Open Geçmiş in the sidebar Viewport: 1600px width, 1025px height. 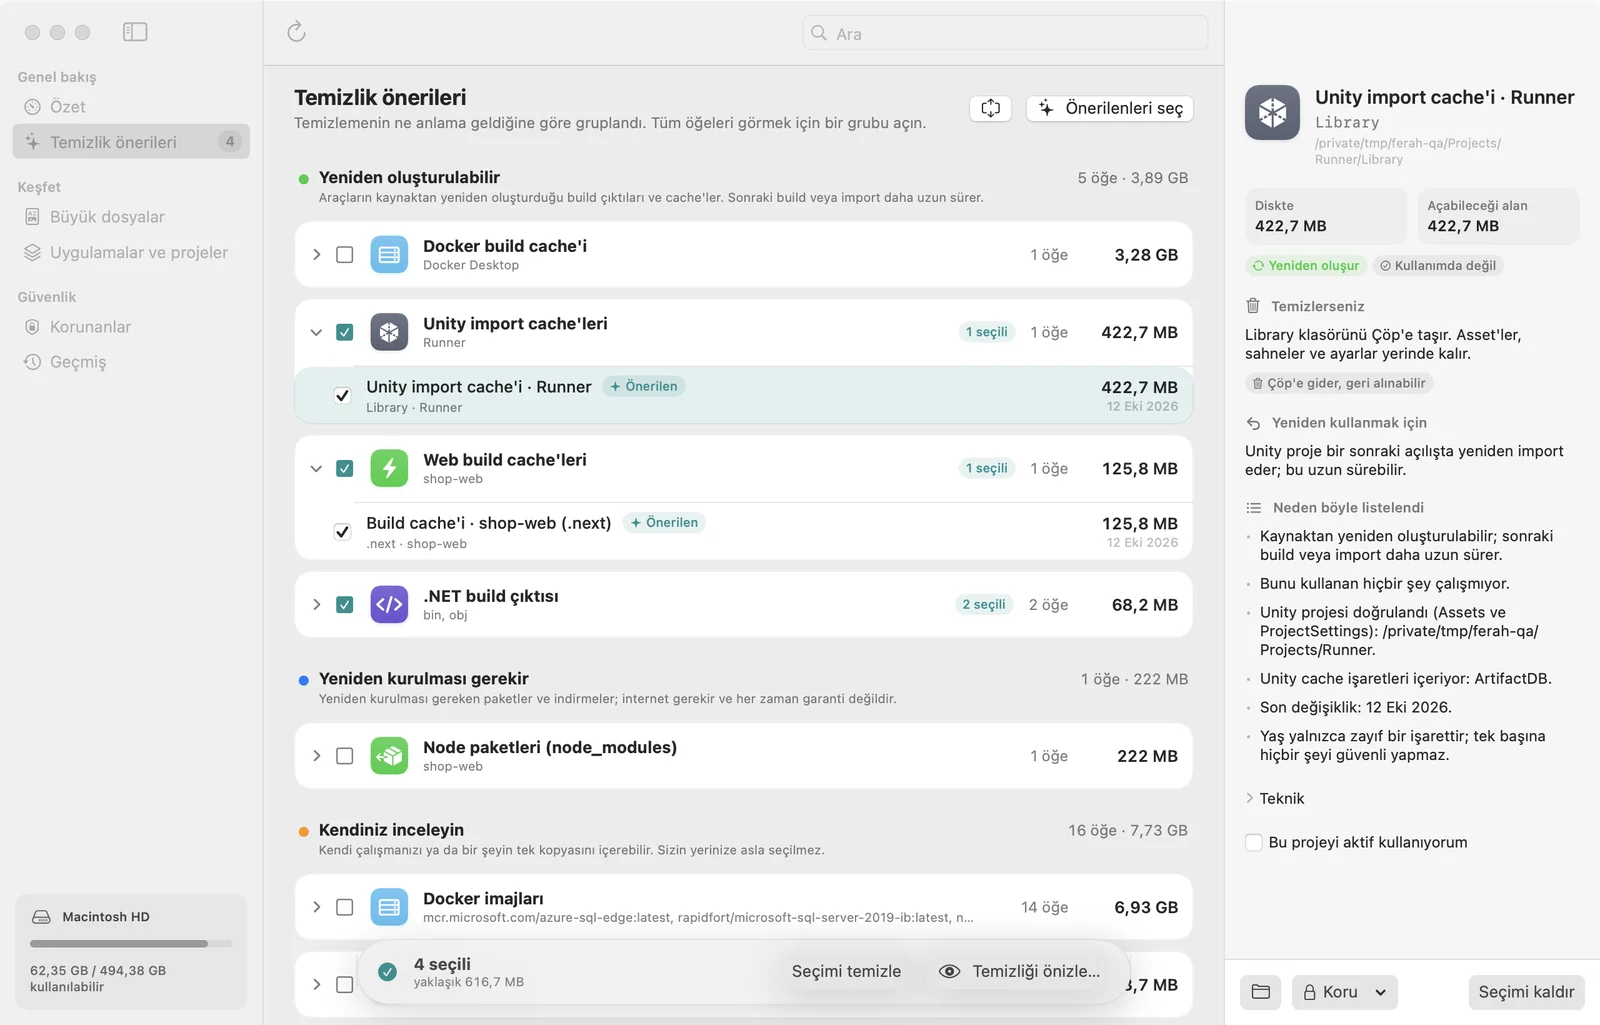click(131, 362)
